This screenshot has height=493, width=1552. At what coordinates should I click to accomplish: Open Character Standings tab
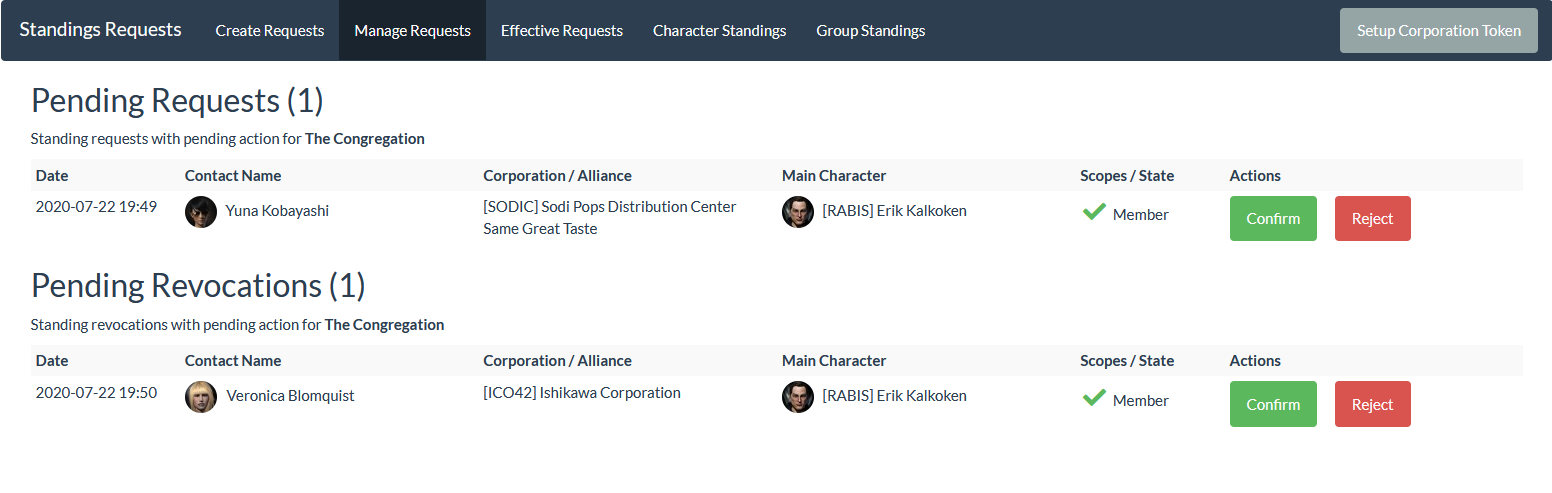(x=719, y=31)
